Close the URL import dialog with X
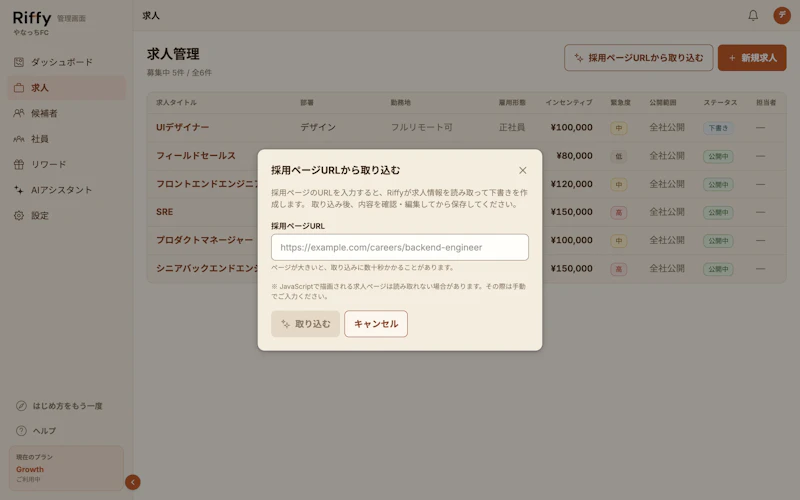This screenshot has height=500, width=800. point(522,170)
